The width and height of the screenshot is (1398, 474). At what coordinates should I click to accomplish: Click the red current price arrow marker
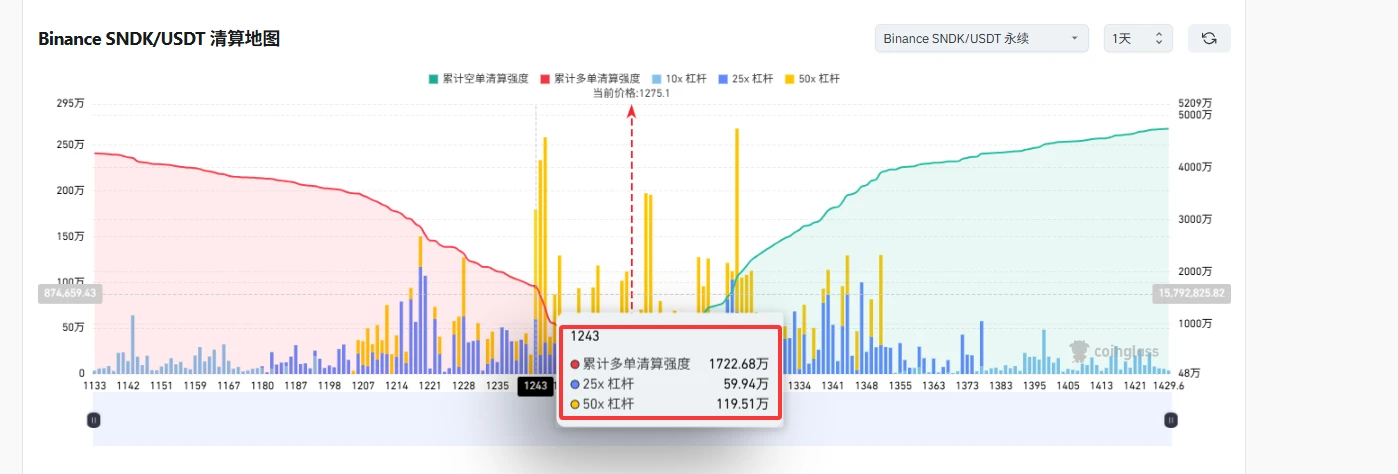[631, 113]
